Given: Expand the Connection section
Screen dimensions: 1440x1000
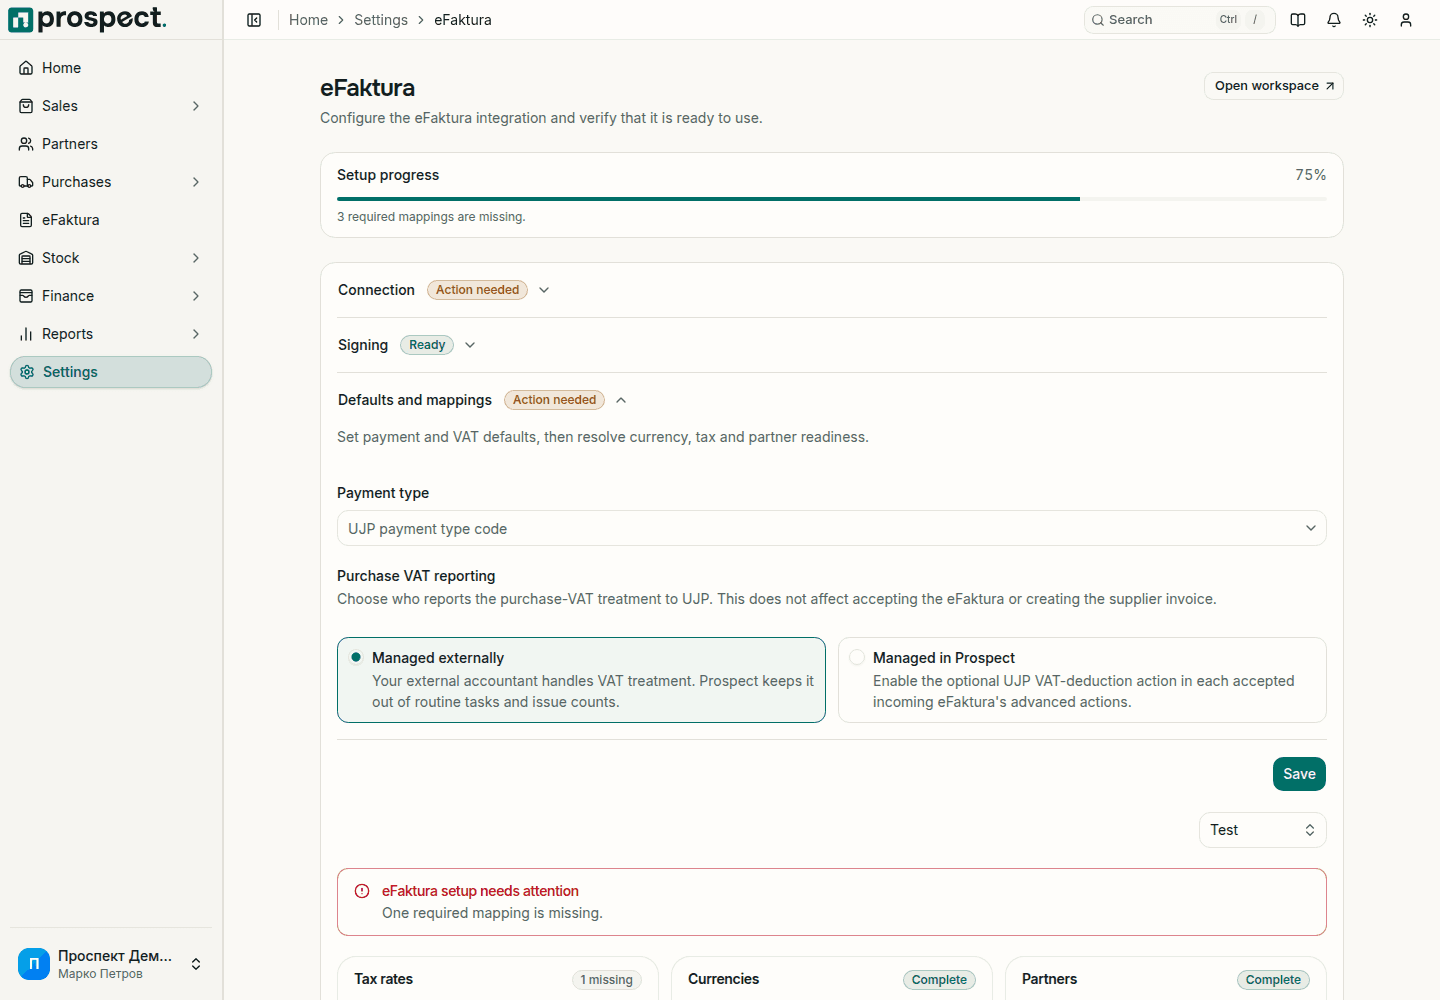Looking at the screenshot, I should pos(544,290).
